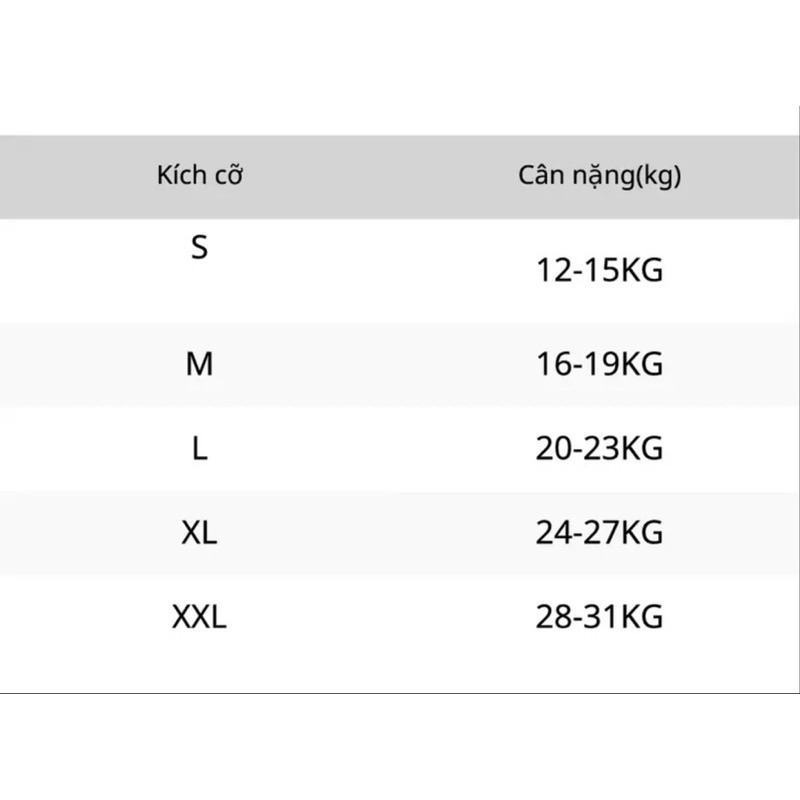Select the size S cell
The height and width of the screenshot is (800, 800).
tap(200, 247)
